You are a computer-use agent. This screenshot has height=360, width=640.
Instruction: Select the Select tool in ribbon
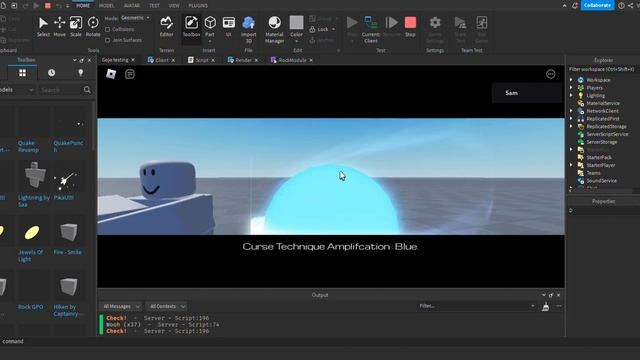43,27
